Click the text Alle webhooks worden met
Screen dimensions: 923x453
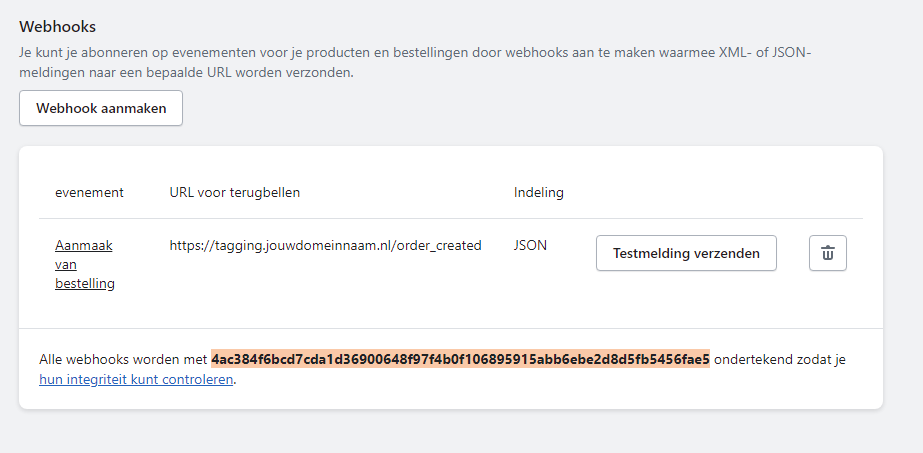tap(124, 359)
